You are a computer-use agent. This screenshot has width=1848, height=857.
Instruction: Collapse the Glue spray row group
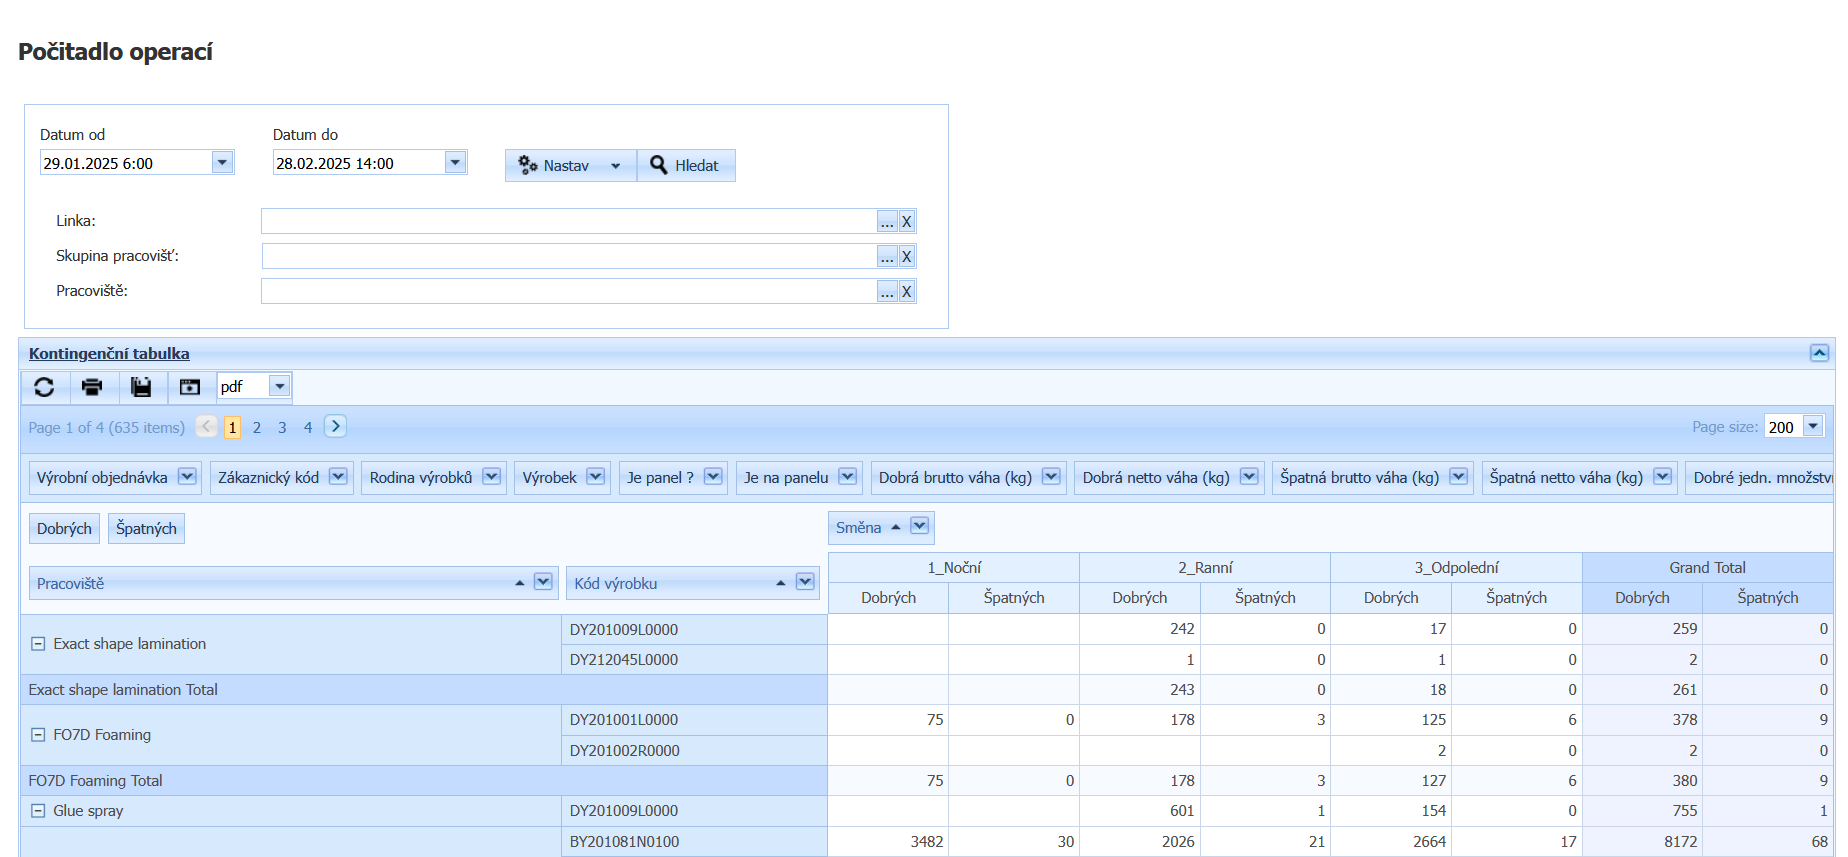coord(38,811)
